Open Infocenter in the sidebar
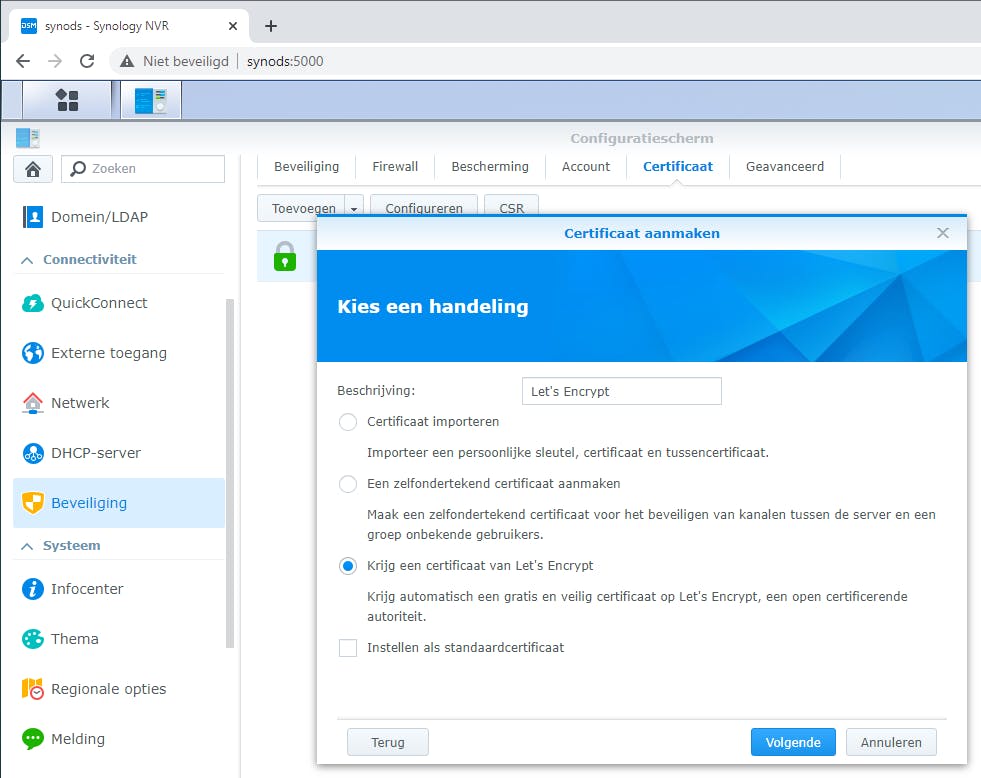Screen dimensions: 981x778 [119, 589]
